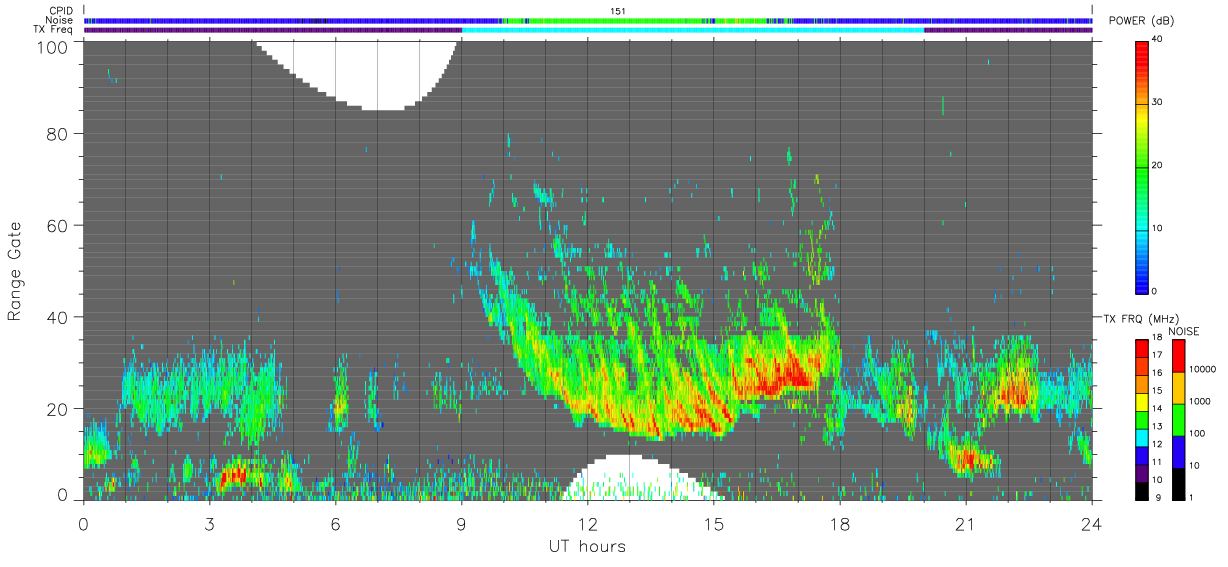The height and width of the screenshot is (567, 1228).
Task: Click the orange swatch in the noise legend
Action: [1178, 387]
